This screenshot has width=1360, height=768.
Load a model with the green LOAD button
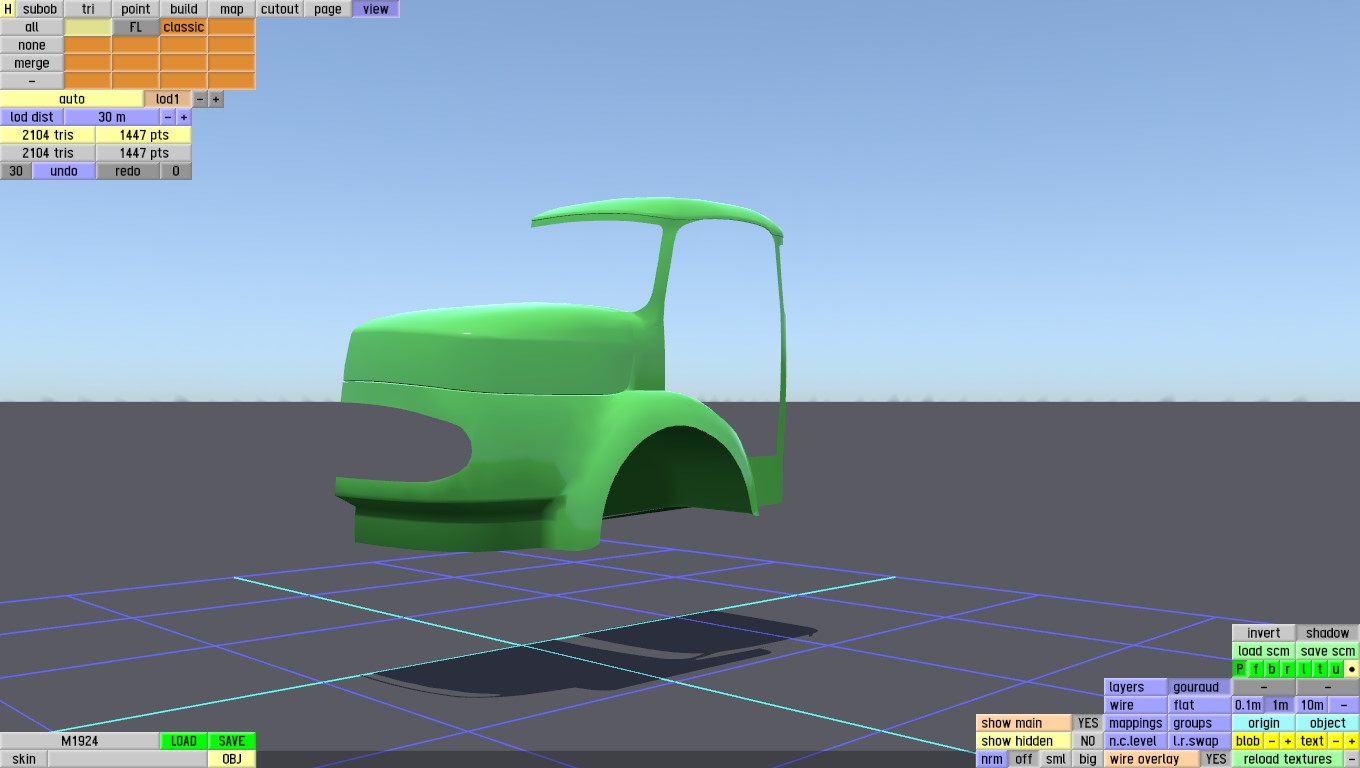[x=184, y=741]
